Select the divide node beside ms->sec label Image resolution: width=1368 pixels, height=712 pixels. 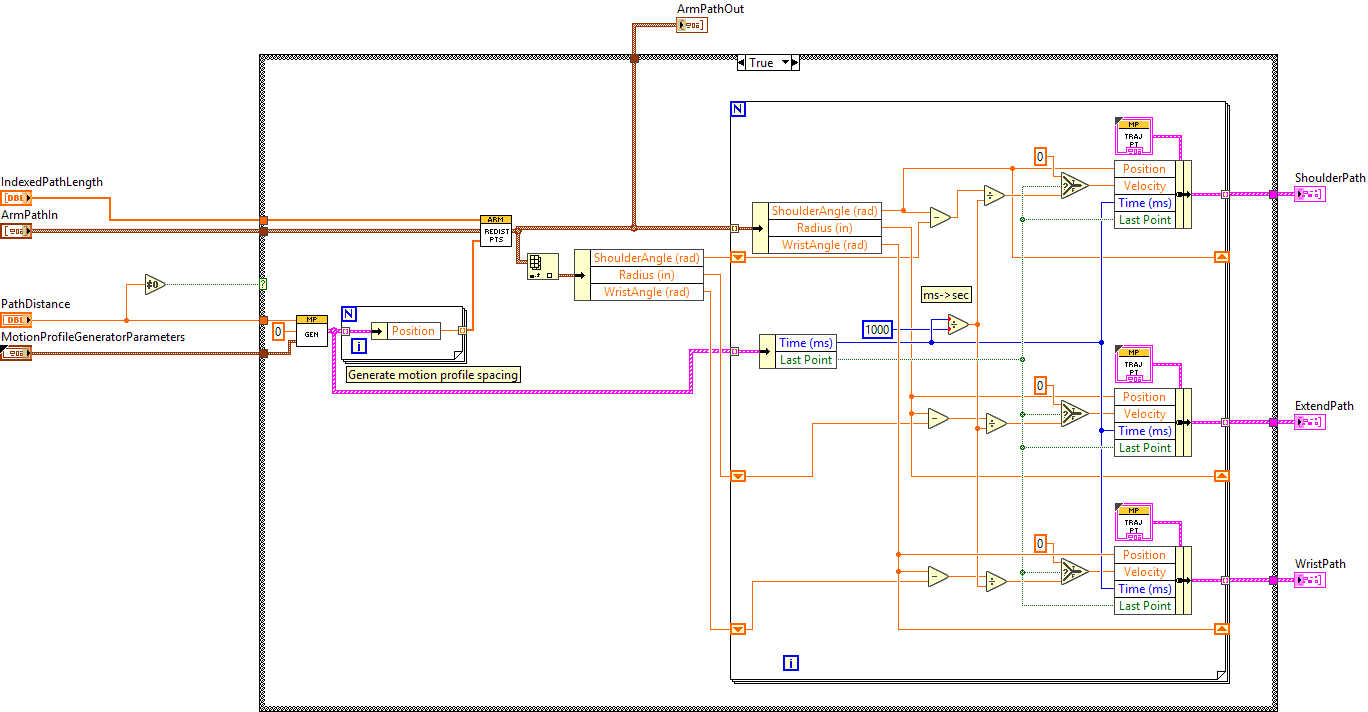958,325
